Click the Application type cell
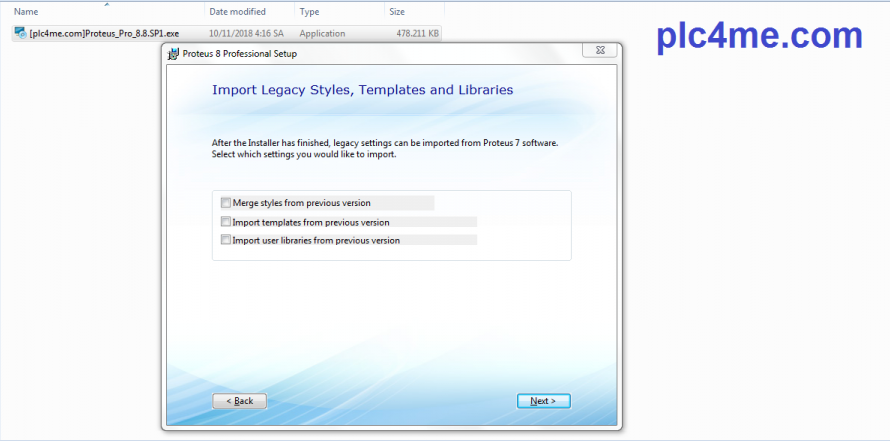Image resolution: width=890 pixels, height=441 pixels. click(322, 33)
